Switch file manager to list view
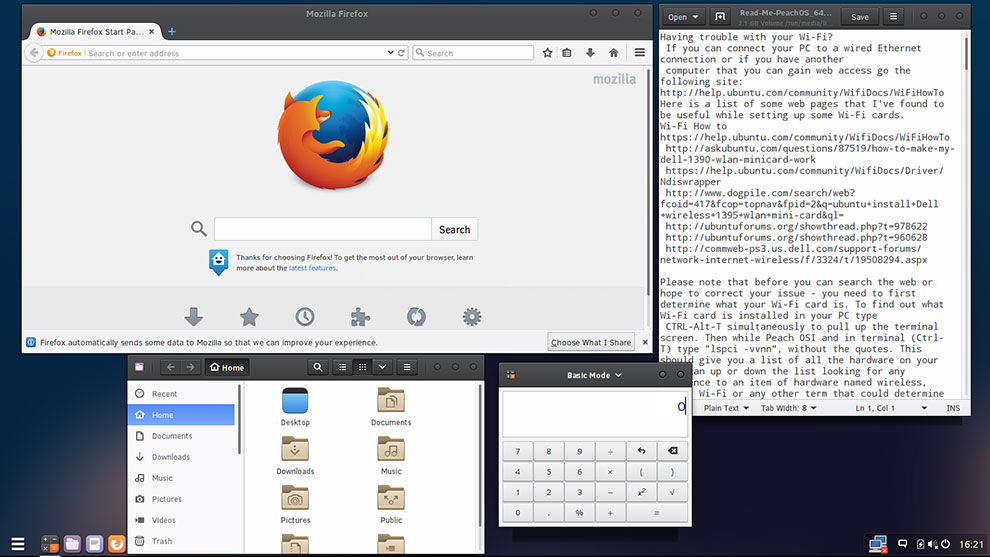The width and height of the screenshot is (990, 557). click(343, 367)
